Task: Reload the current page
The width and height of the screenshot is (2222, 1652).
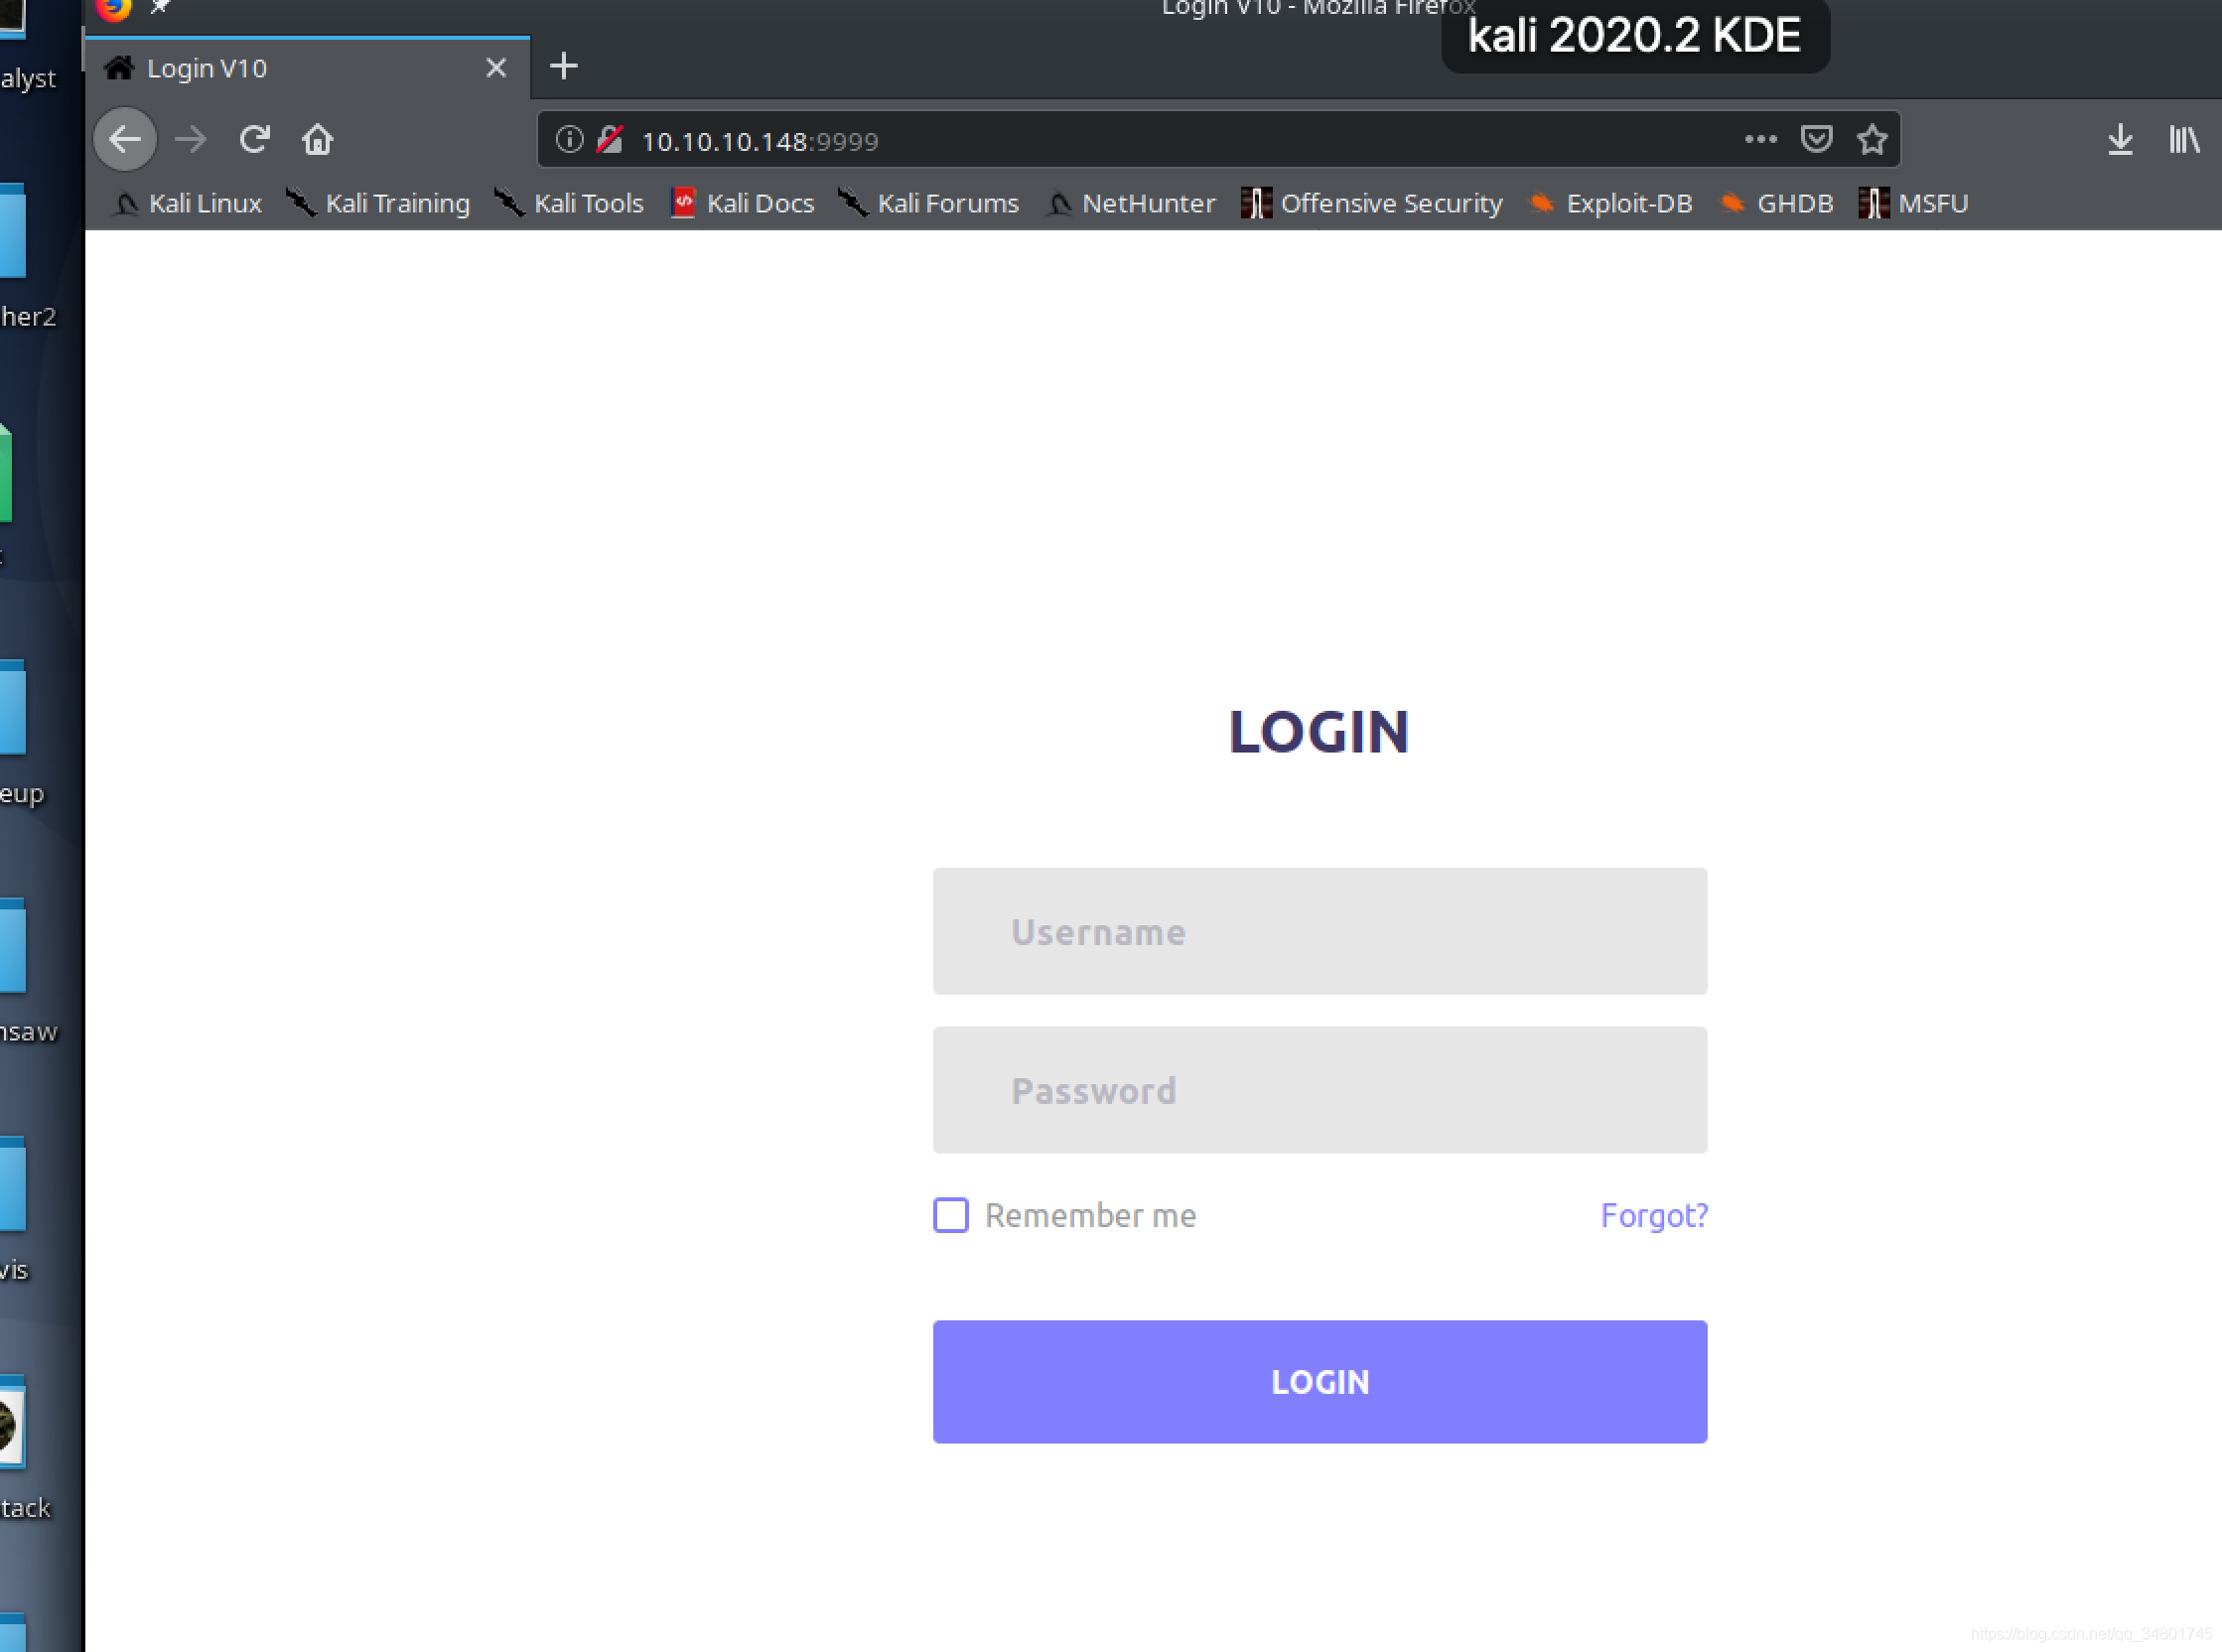Action: (254, 139)
